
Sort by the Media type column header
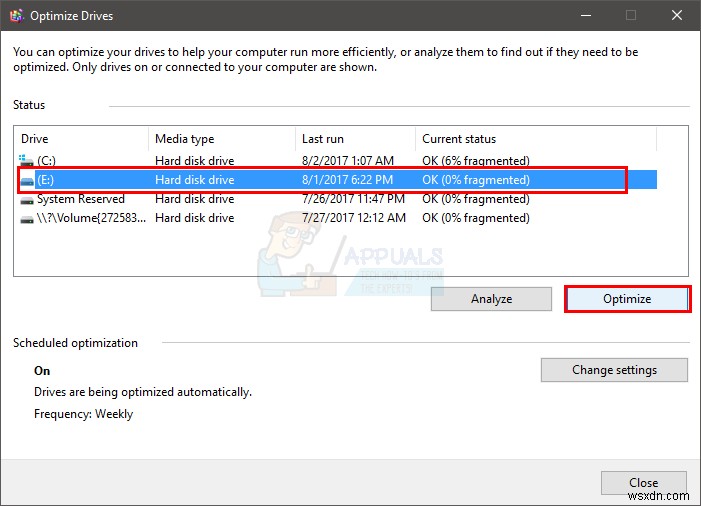[222, 139]
